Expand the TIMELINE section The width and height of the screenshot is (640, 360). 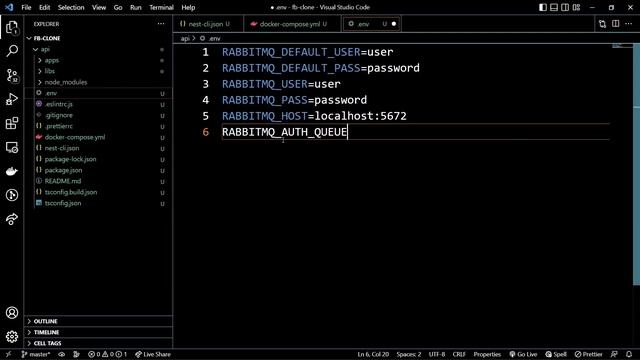98,332
